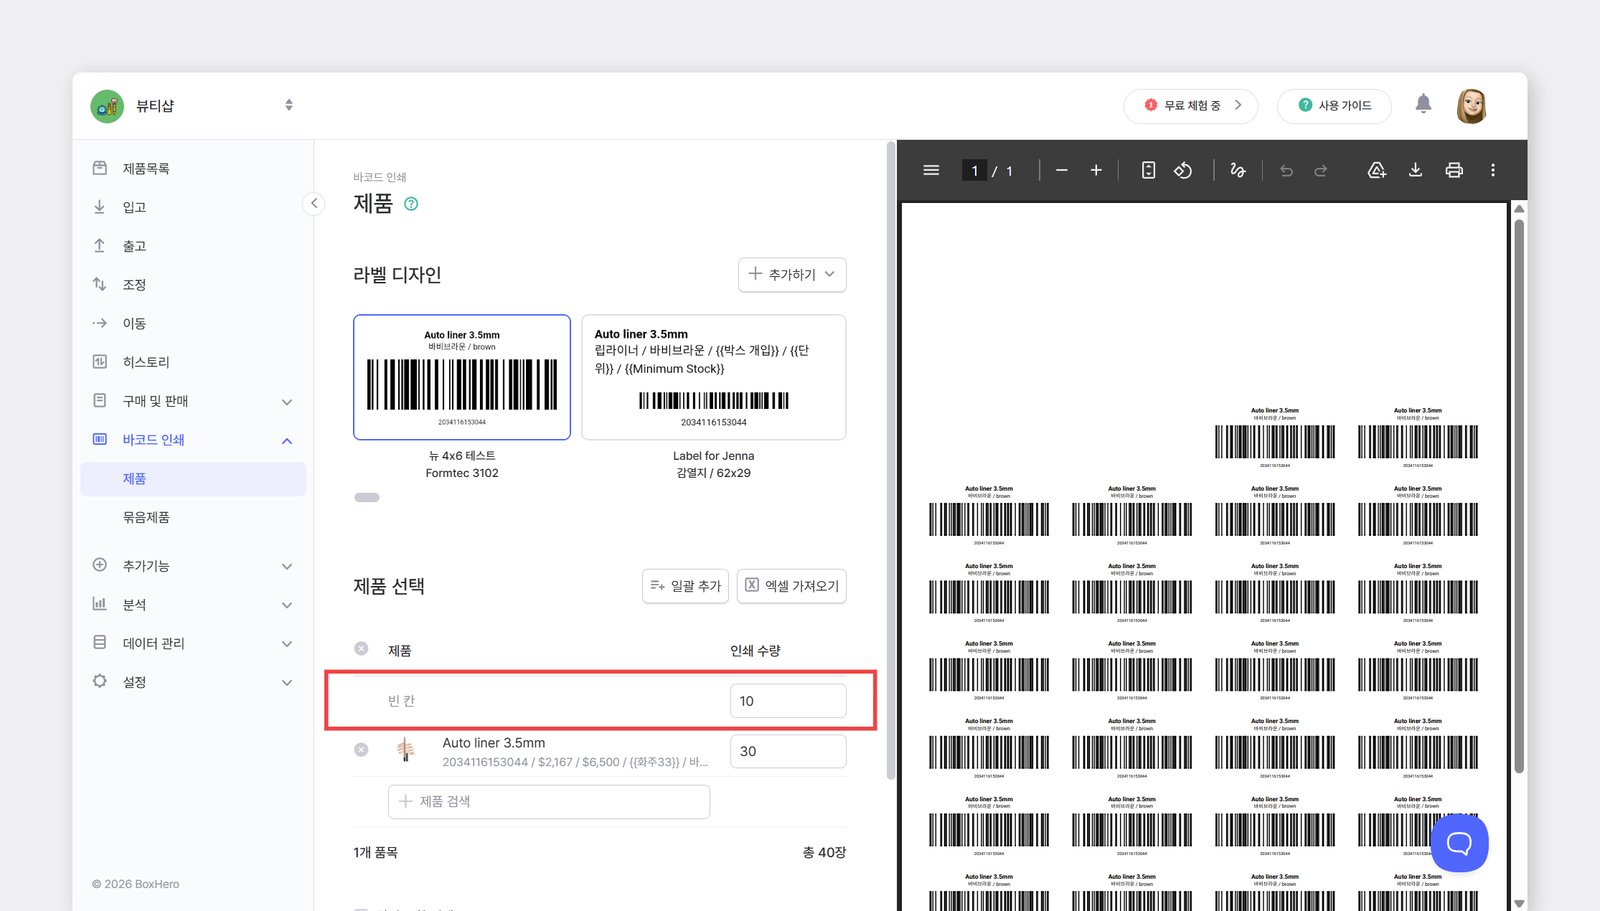Open the chat support bubble

[x=1459, y=842]
